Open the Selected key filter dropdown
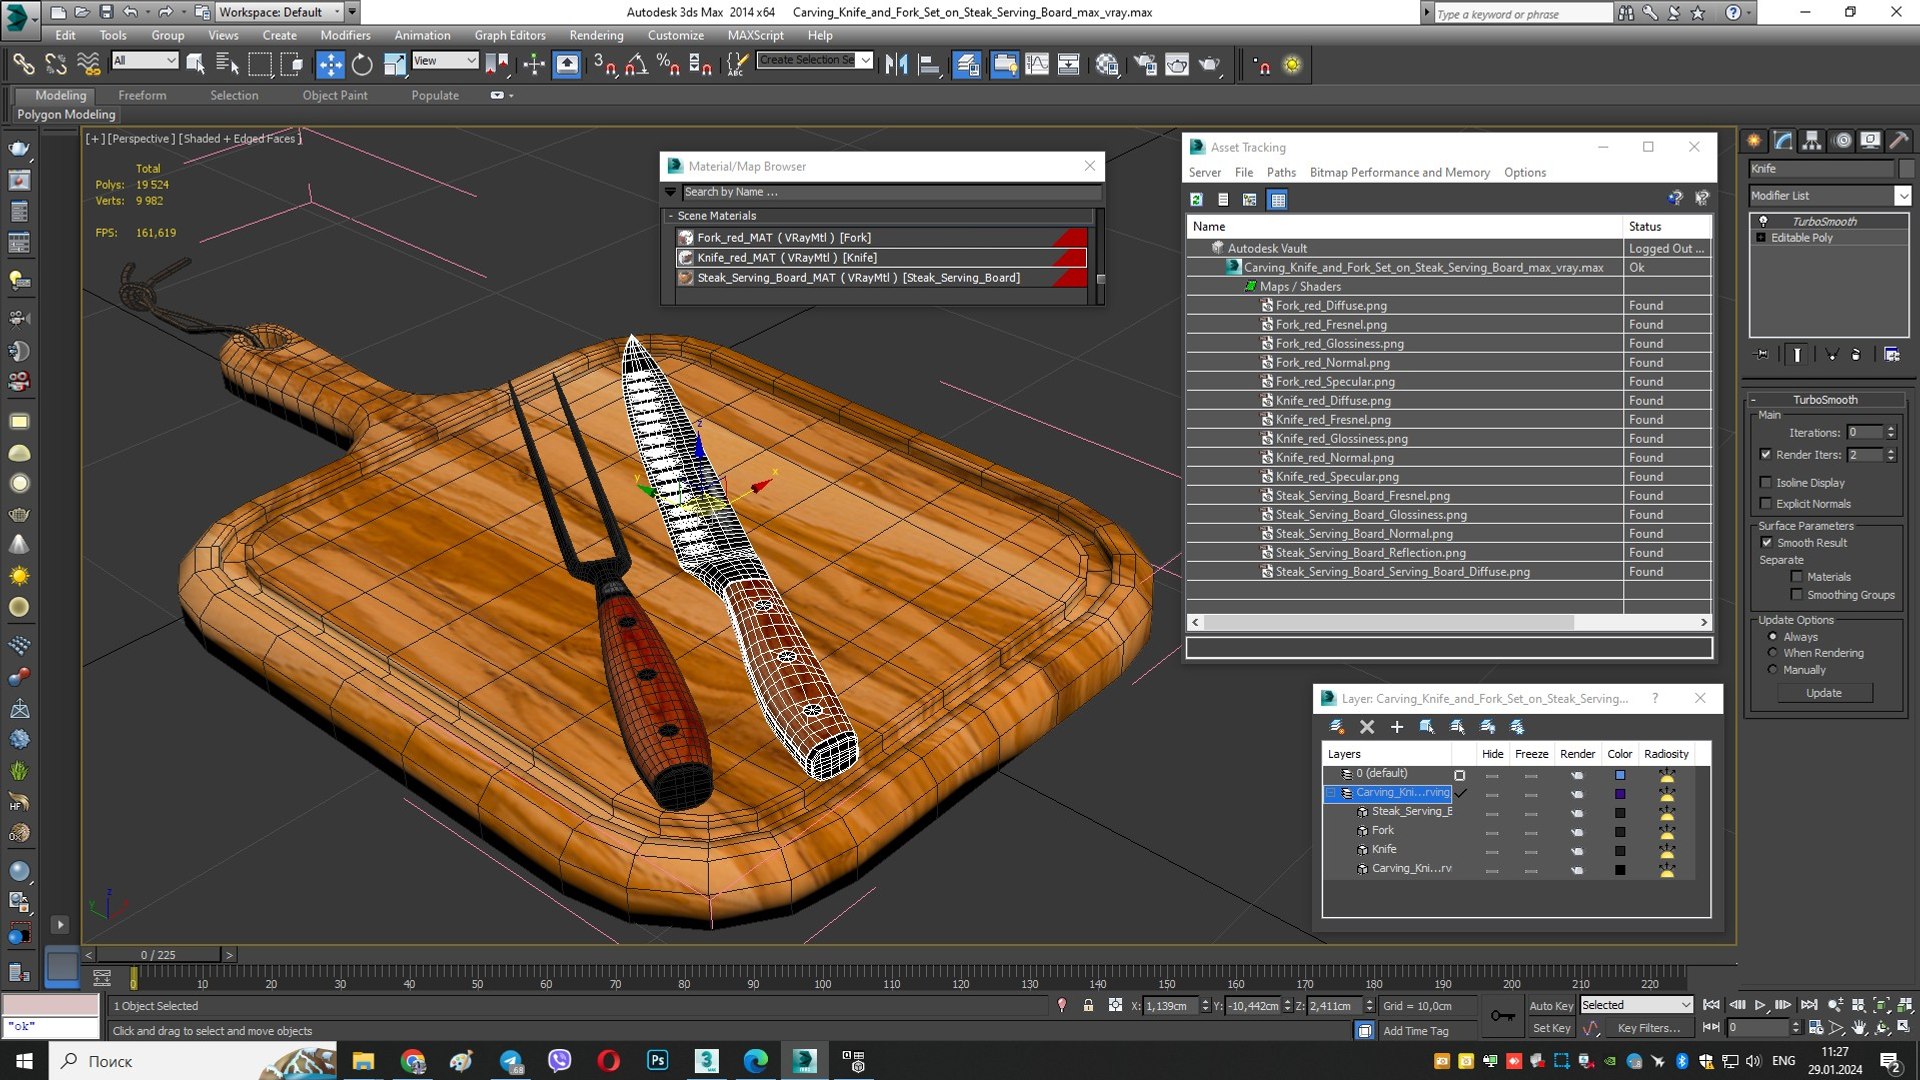The width and height of the screenshot is (1920, 1080). (1636, 1005)
